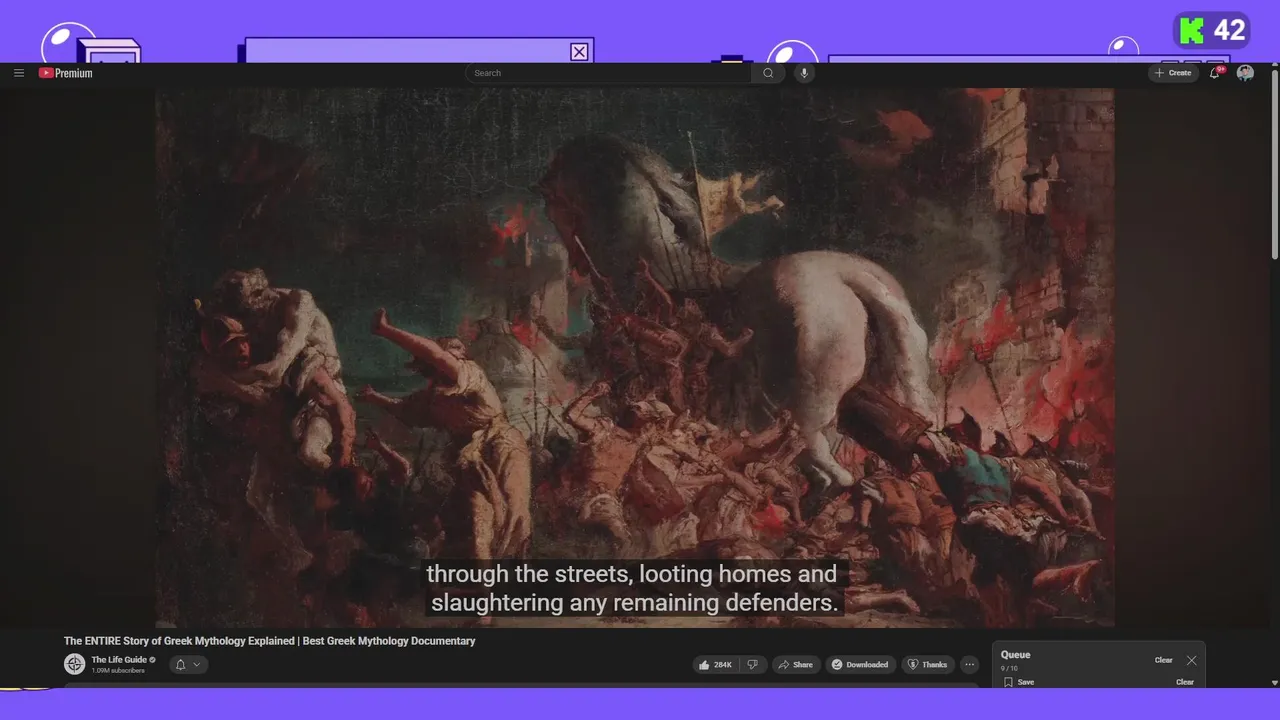The image size is (1280, 720).
Task: Open the Create menu
Action: coord(1173,73)
